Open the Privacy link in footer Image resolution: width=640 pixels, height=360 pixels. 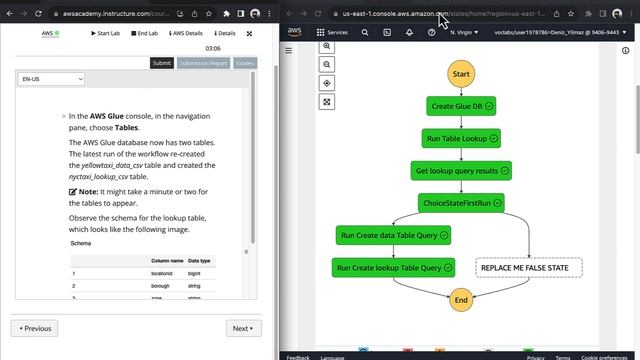(536, 358)
